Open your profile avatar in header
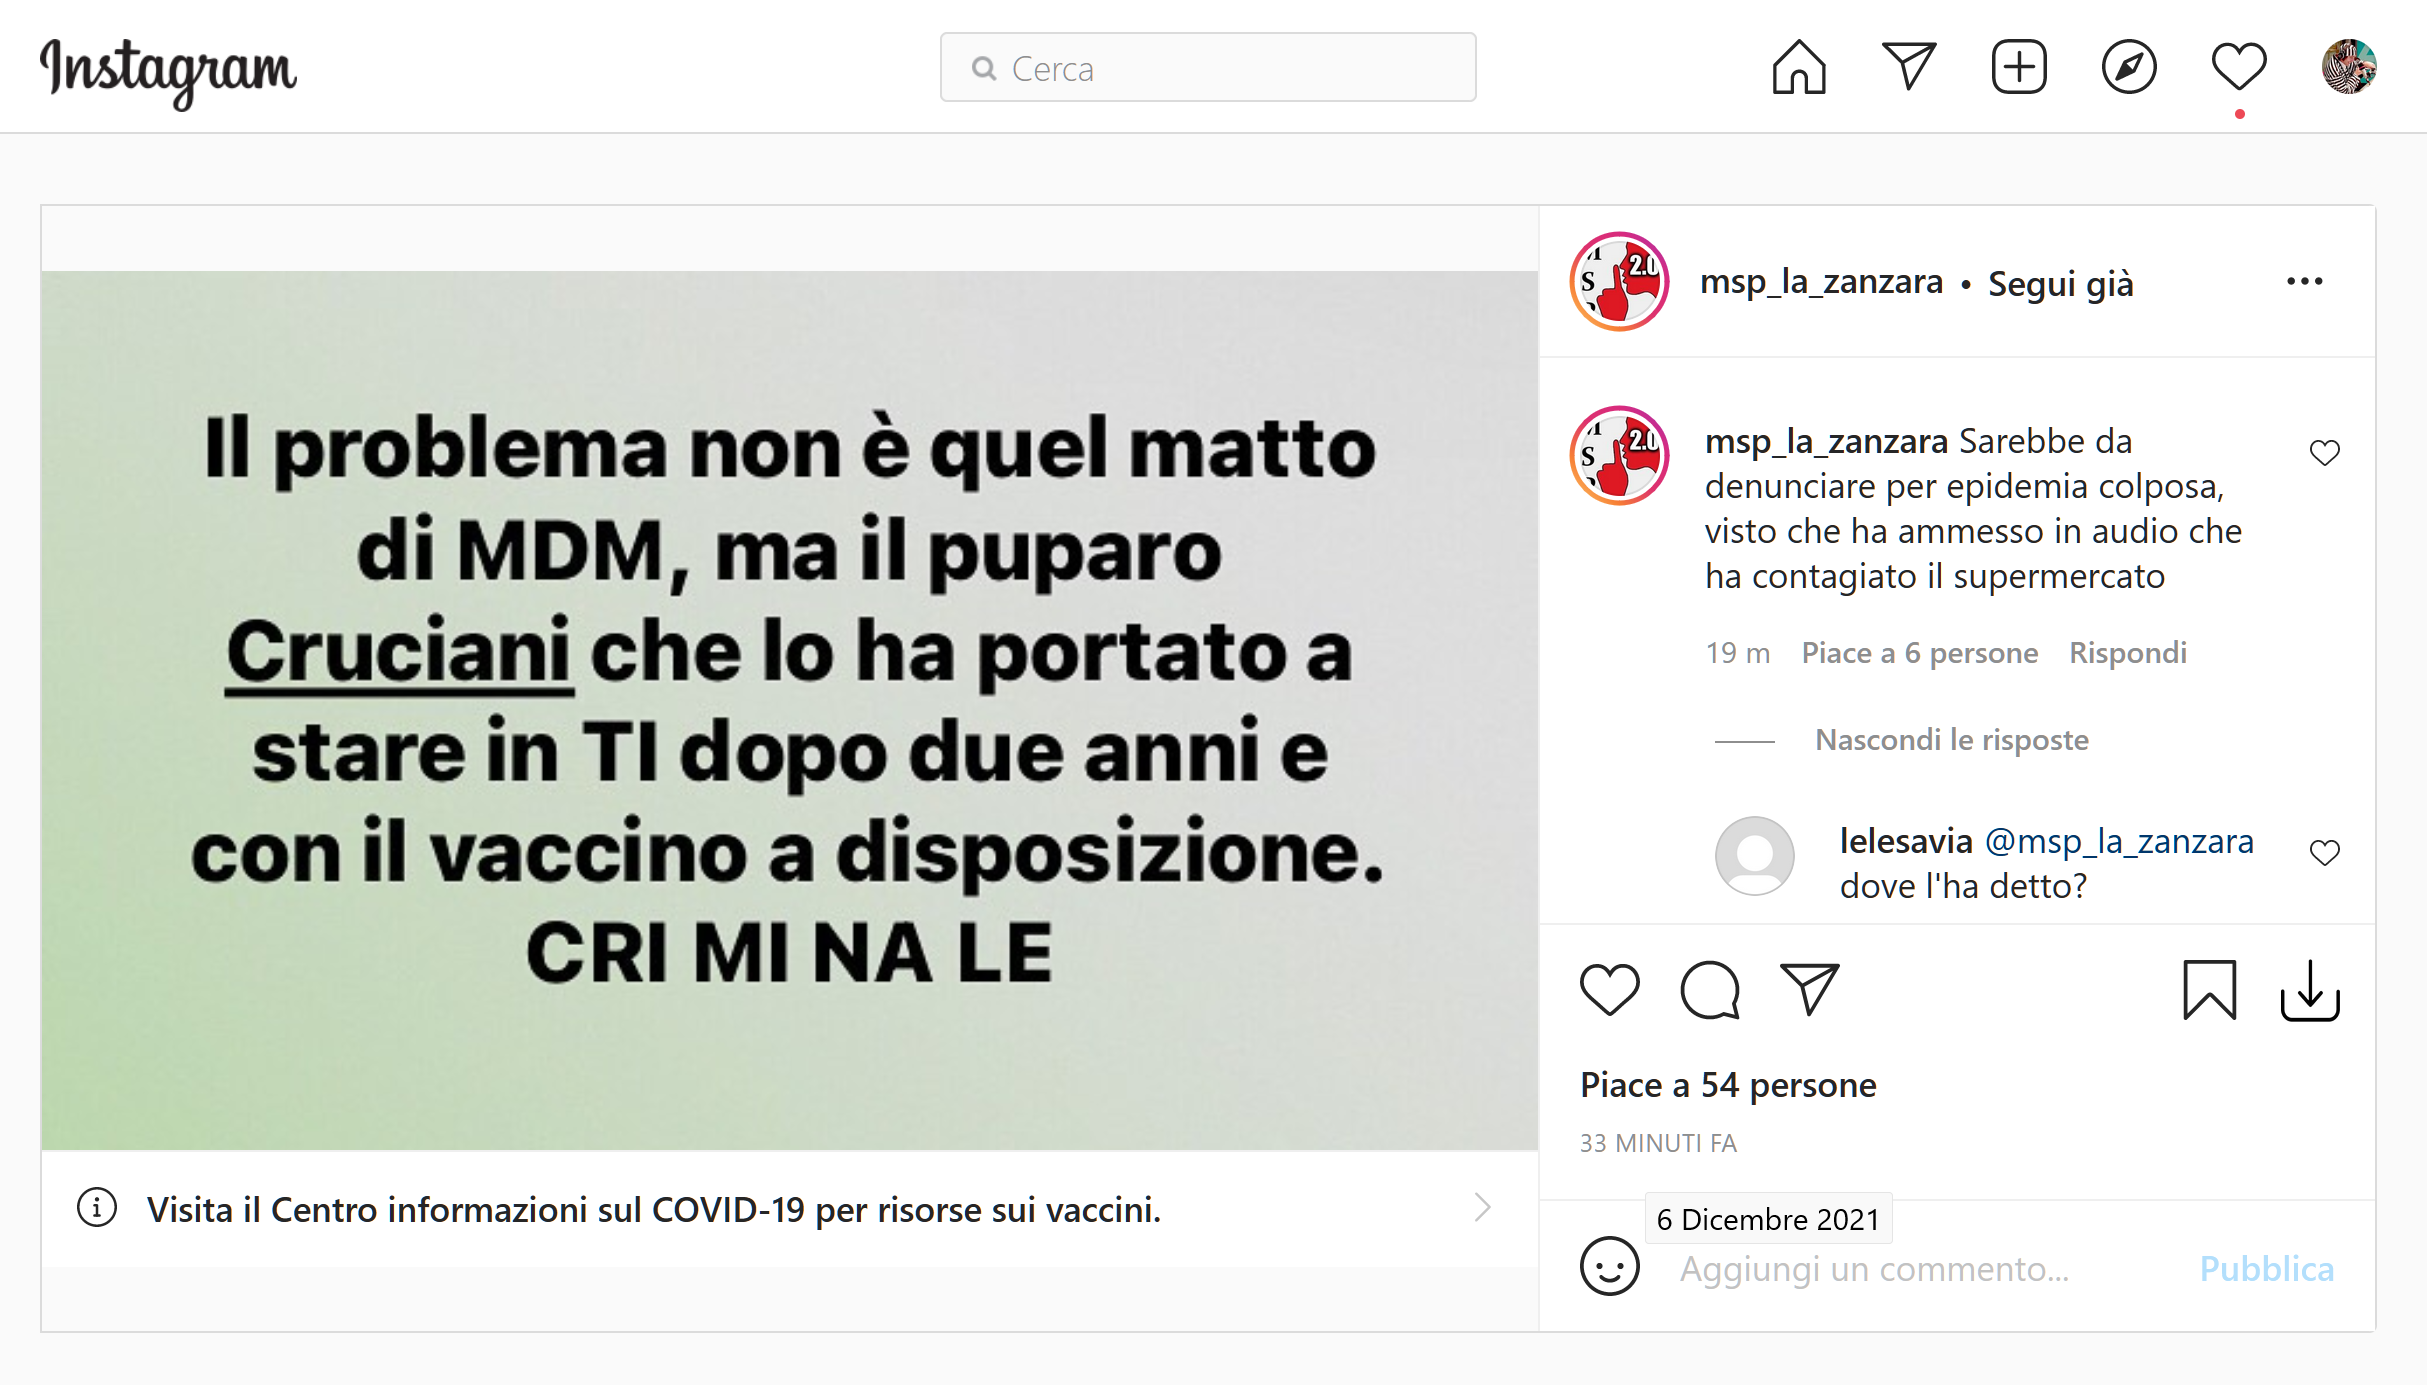The width and height of the screenshot is (2427, 1385). (2349, 67)
